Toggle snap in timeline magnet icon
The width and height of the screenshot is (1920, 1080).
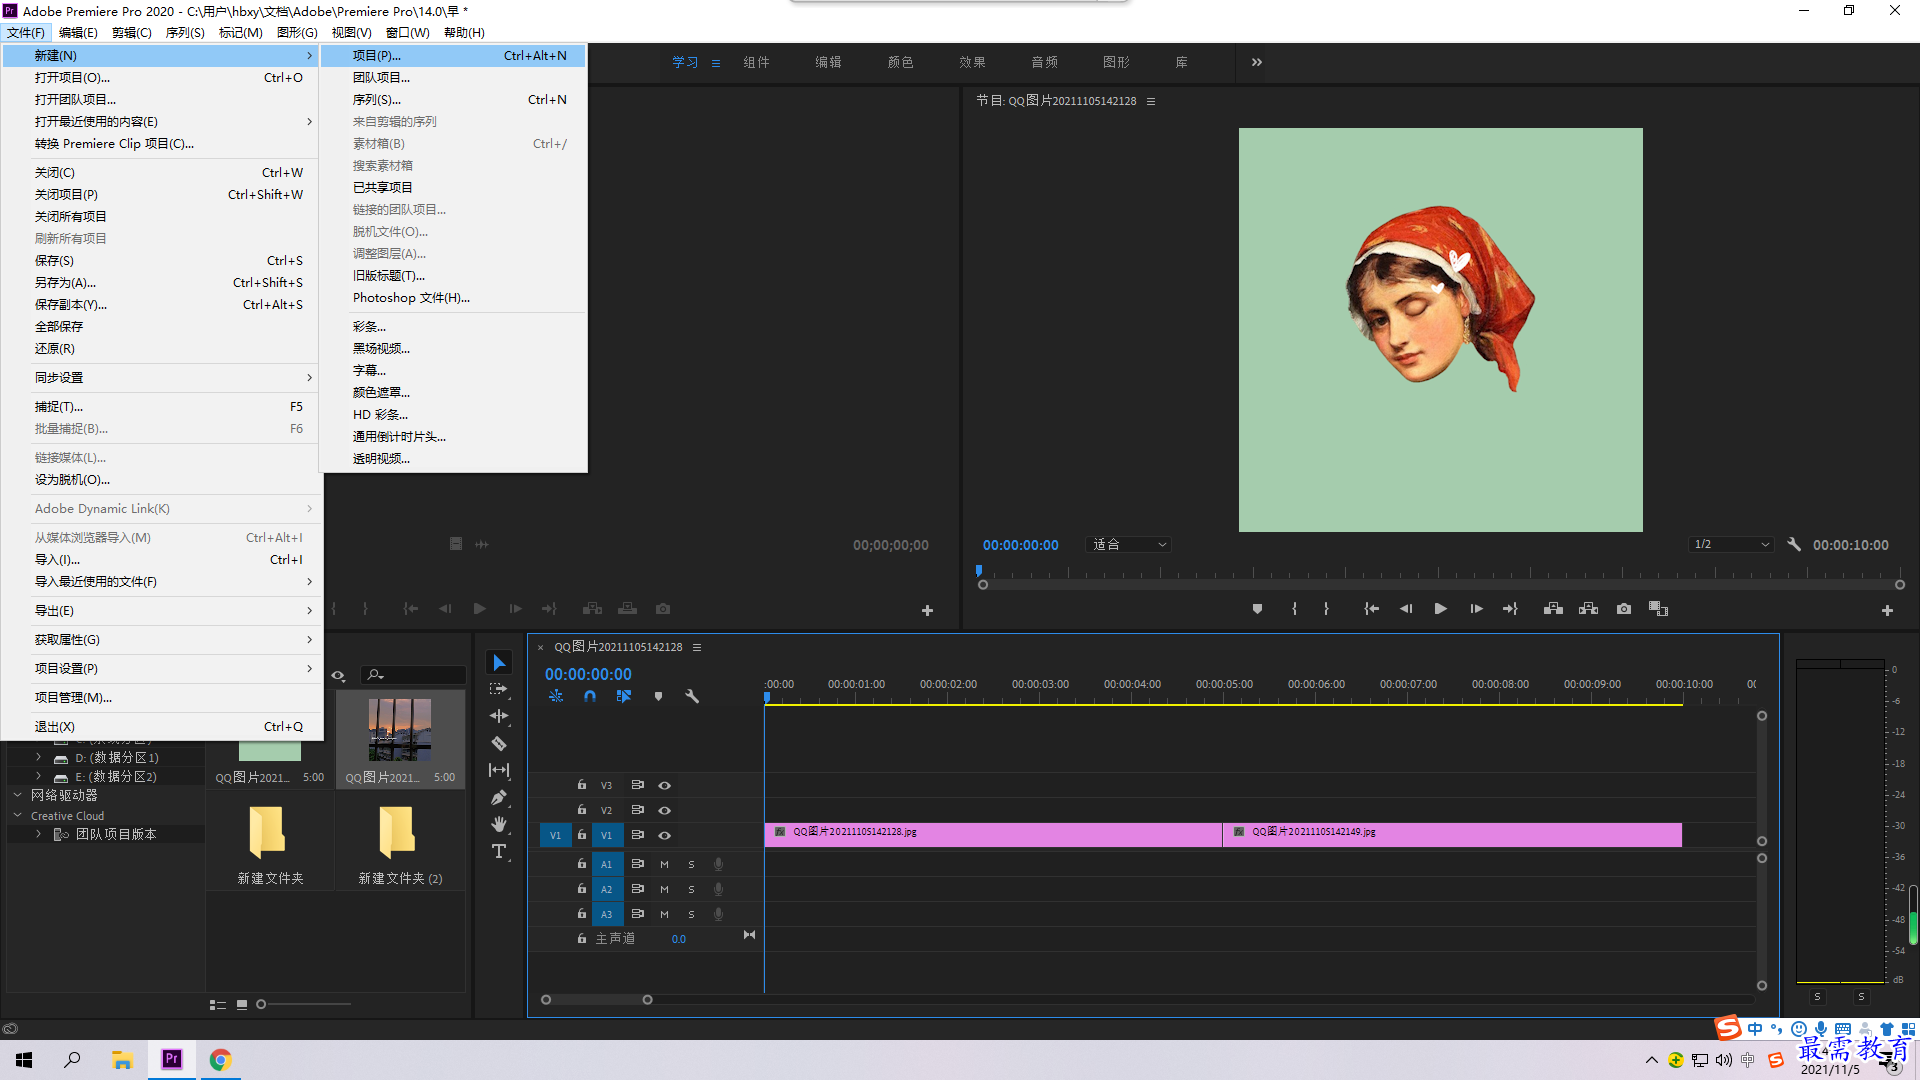tap(590, 696)
